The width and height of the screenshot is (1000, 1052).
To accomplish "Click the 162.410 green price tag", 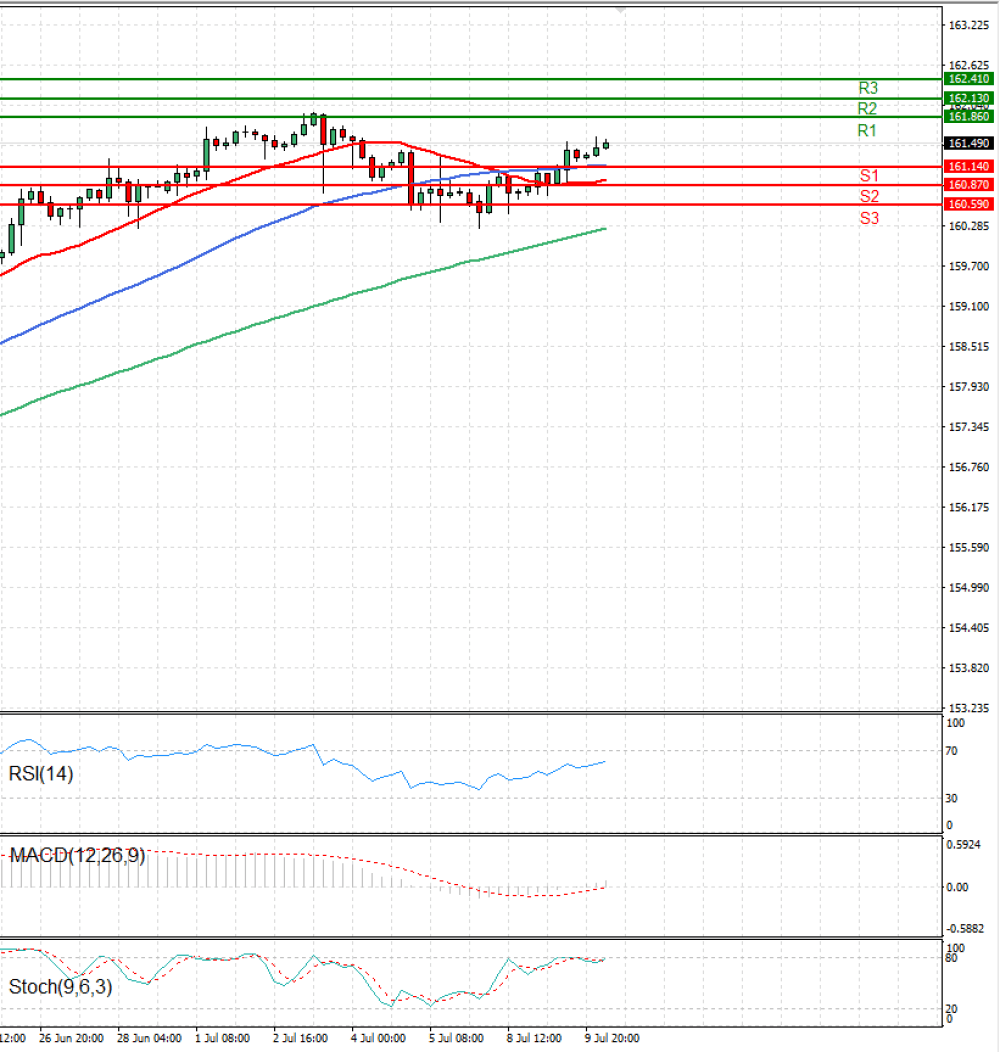I will click(968, 78).
